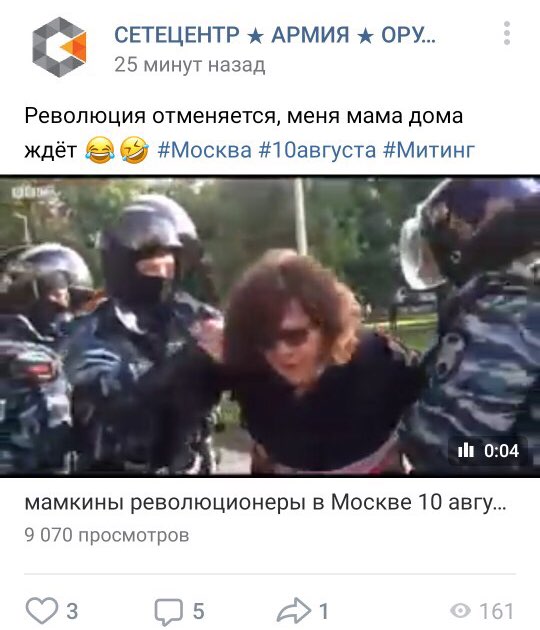Click the laughing emoji in the post
This screenshot has height=630, width=540.
[x=100, y=150]
